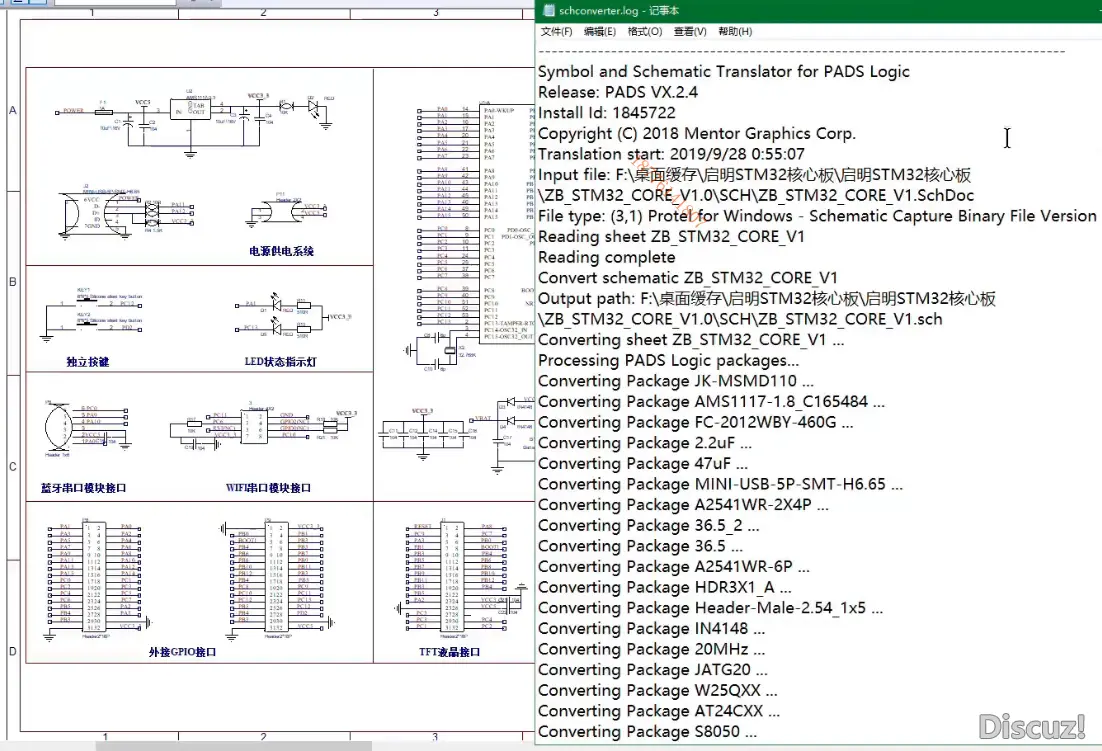Click the 独立按键 label in the schematic

tap(88, 362)
